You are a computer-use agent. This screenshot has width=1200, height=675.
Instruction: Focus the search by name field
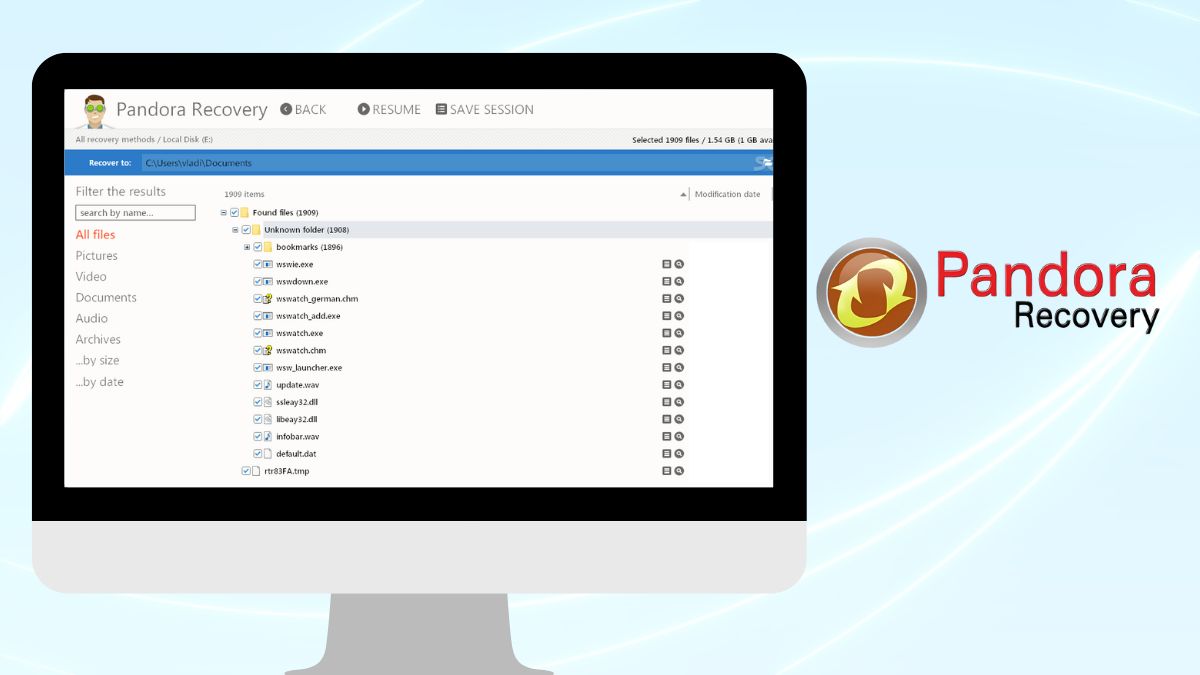point(136,213)
